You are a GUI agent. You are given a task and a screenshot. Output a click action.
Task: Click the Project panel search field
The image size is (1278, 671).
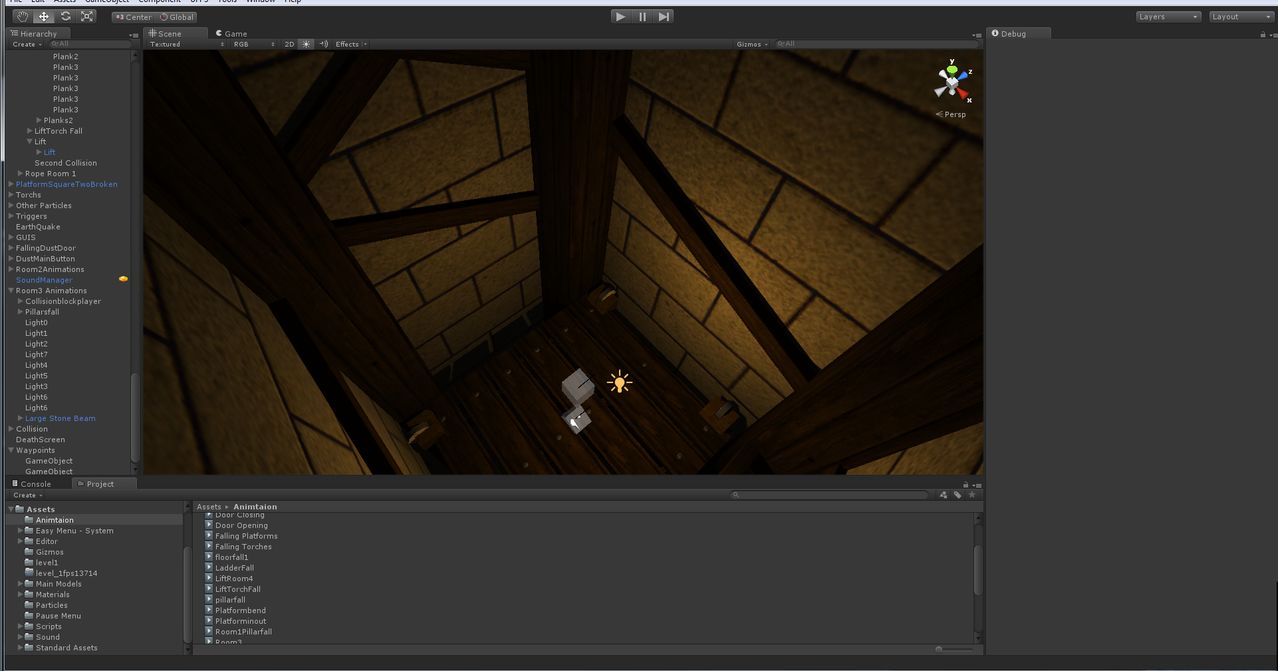[x=830, y=495]
